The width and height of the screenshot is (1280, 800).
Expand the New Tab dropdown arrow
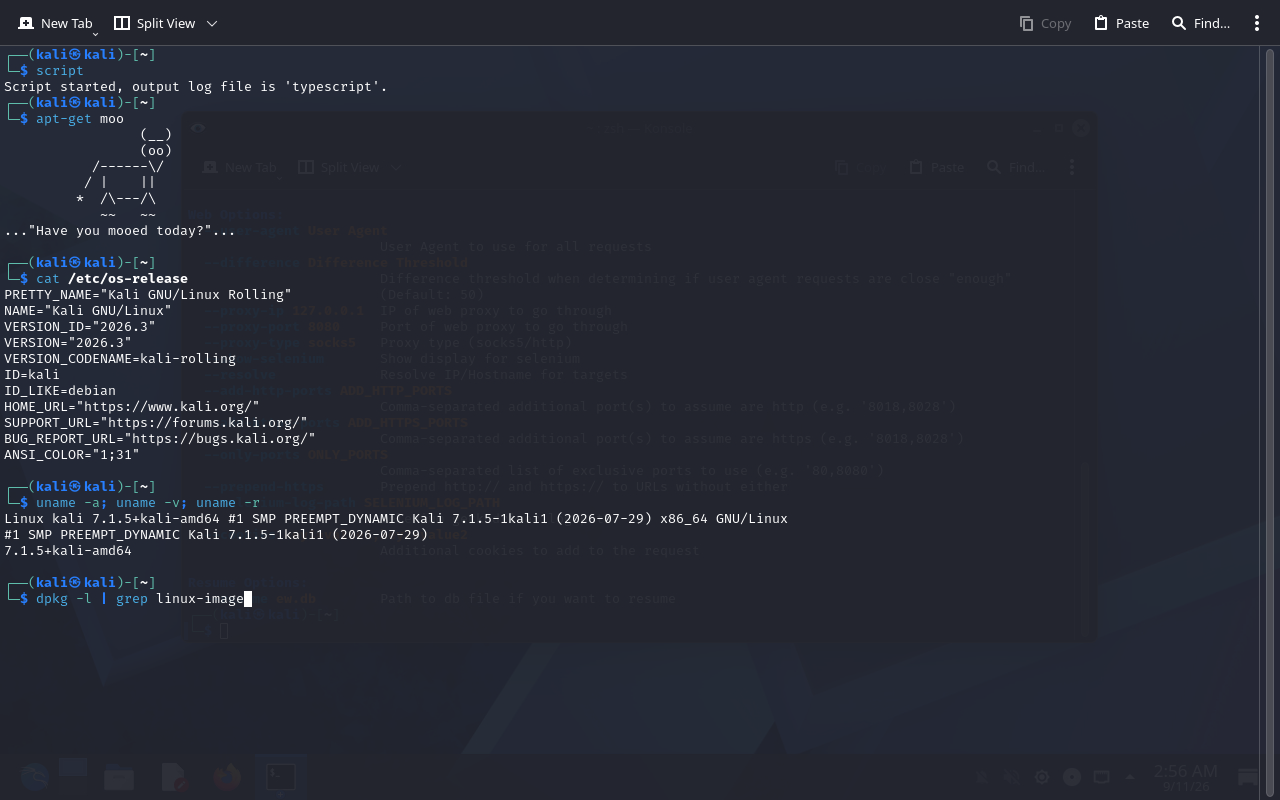coord(95,34)
